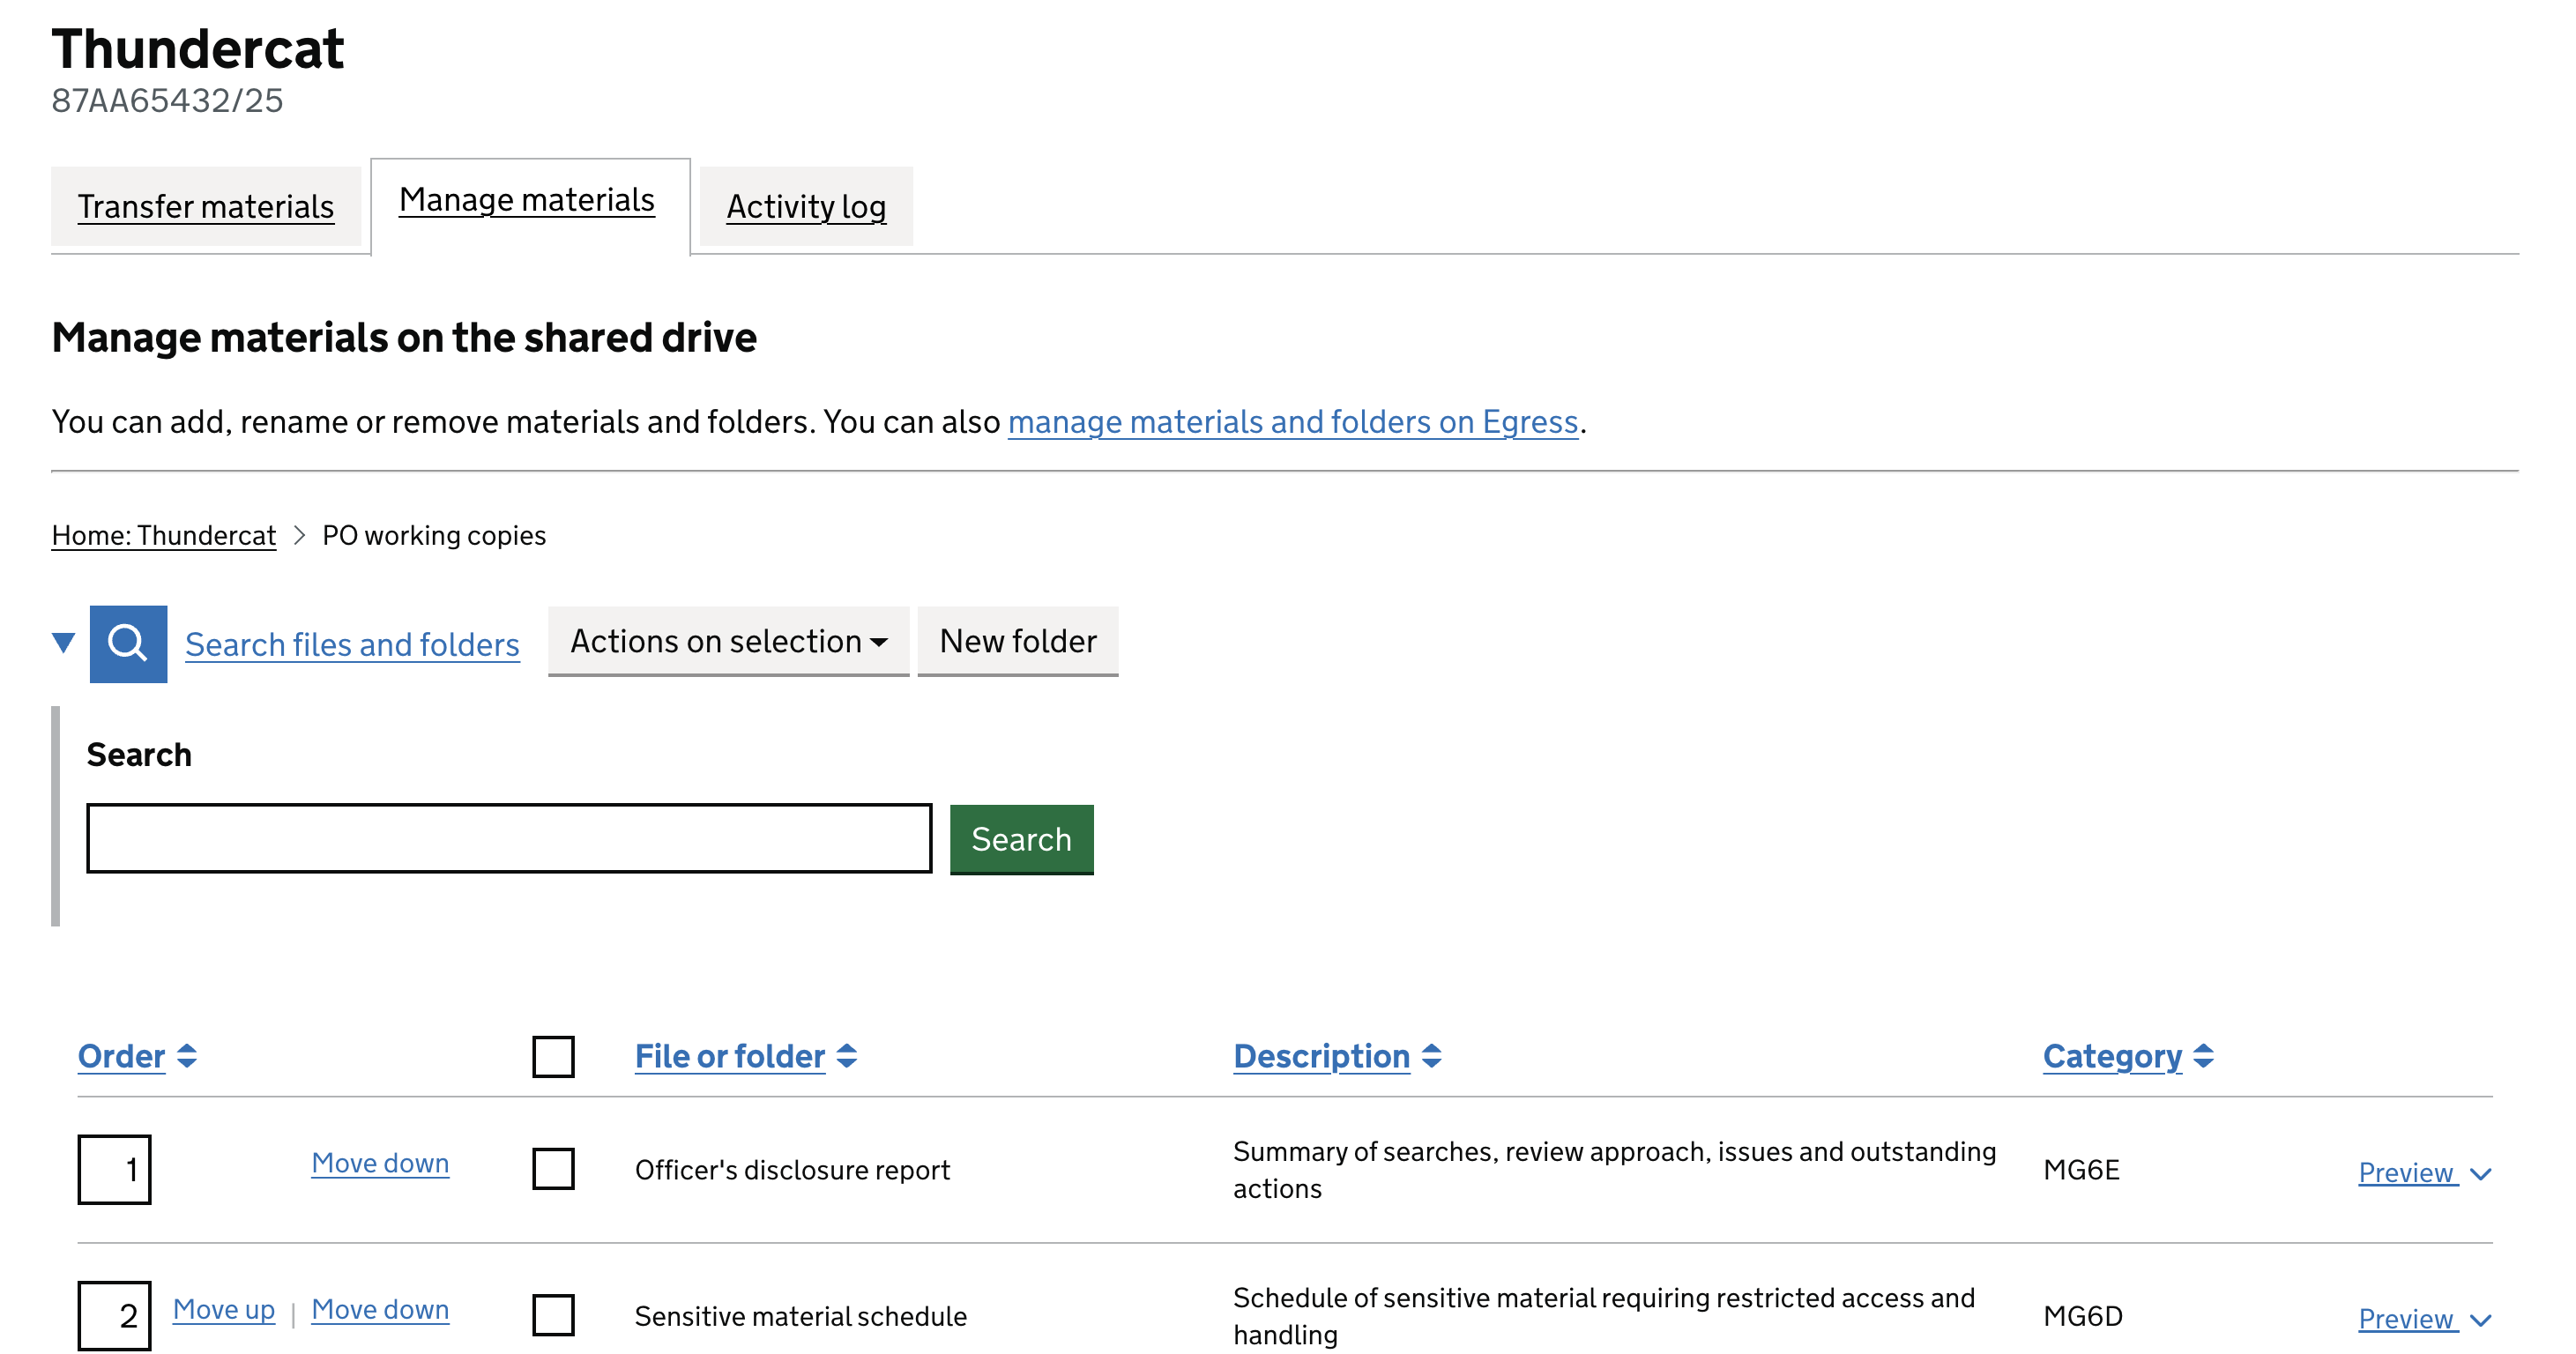The width and height of the screenshot is (2576, 1354).
Task: Click the blue magnifying glass search icon
Action: click(x=128, y=643)
